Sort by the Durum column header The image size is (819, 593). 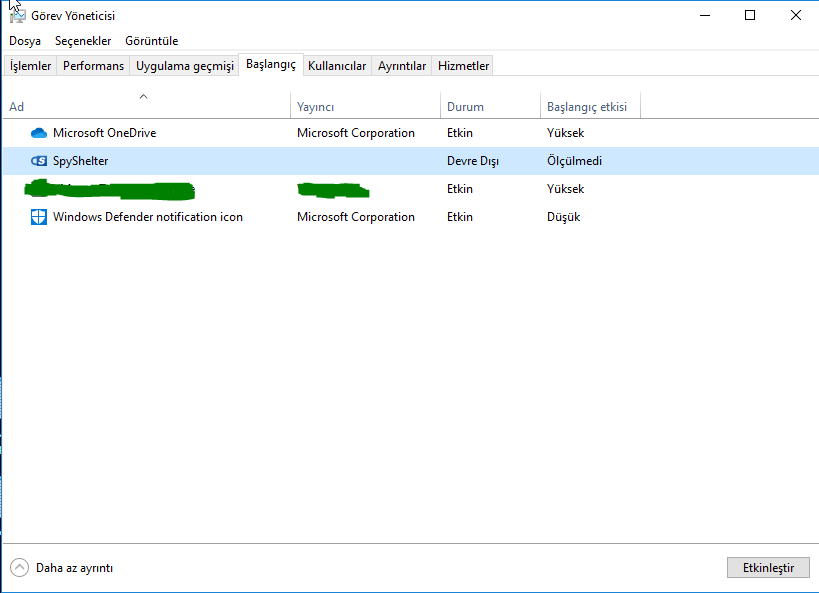click(490, 104)
